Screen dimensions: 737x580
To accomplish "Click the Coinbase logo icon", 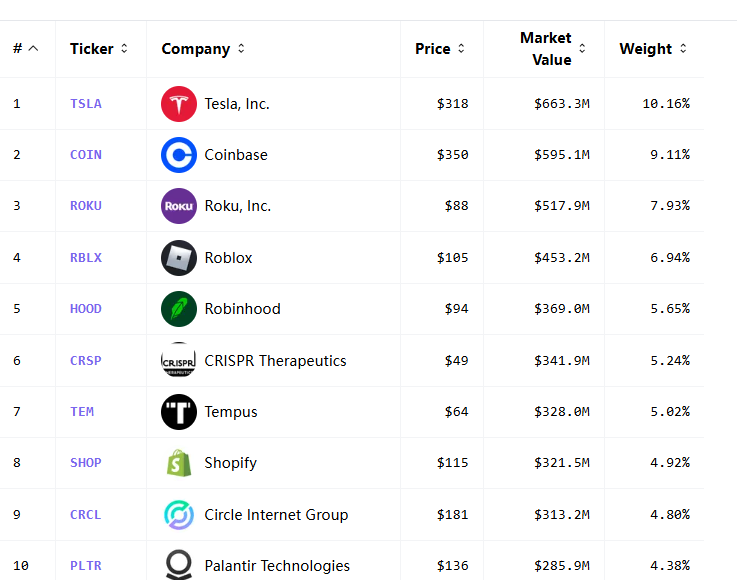I will 179,155.
